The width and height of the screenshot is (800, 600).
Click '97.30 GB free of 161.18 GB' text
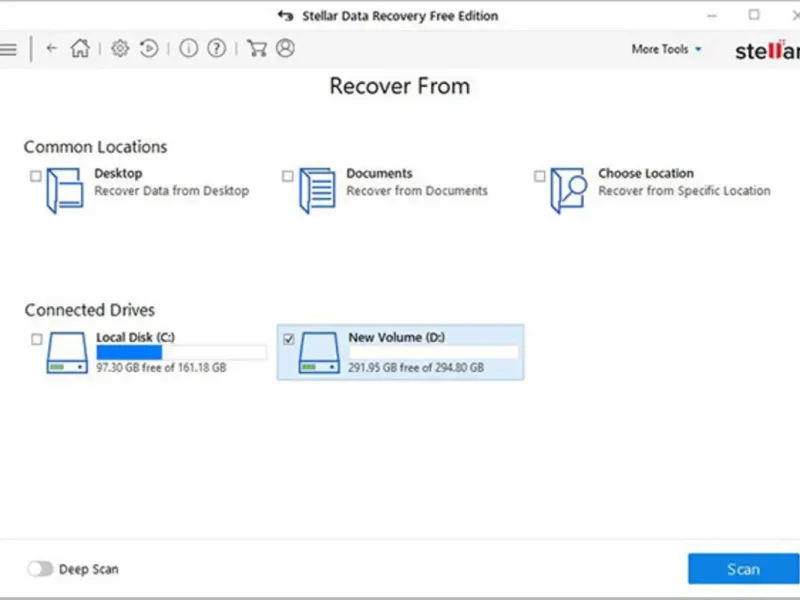[161, 367]
